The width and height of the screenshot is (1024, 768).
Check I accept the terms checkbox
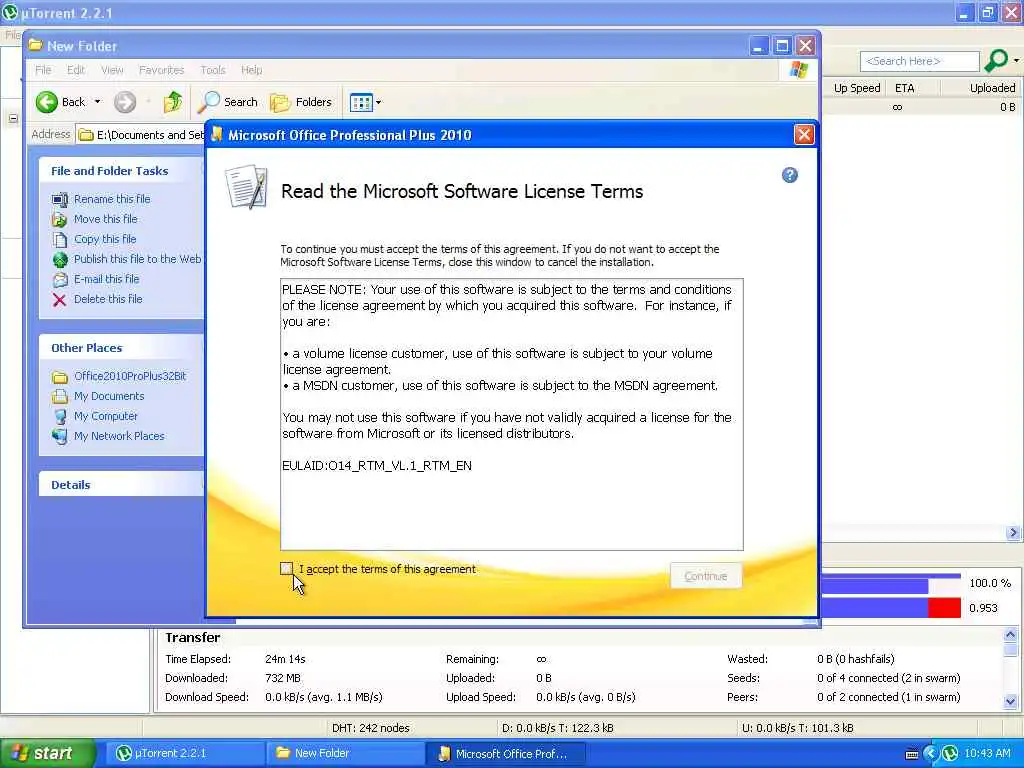(x=287, y=569)
